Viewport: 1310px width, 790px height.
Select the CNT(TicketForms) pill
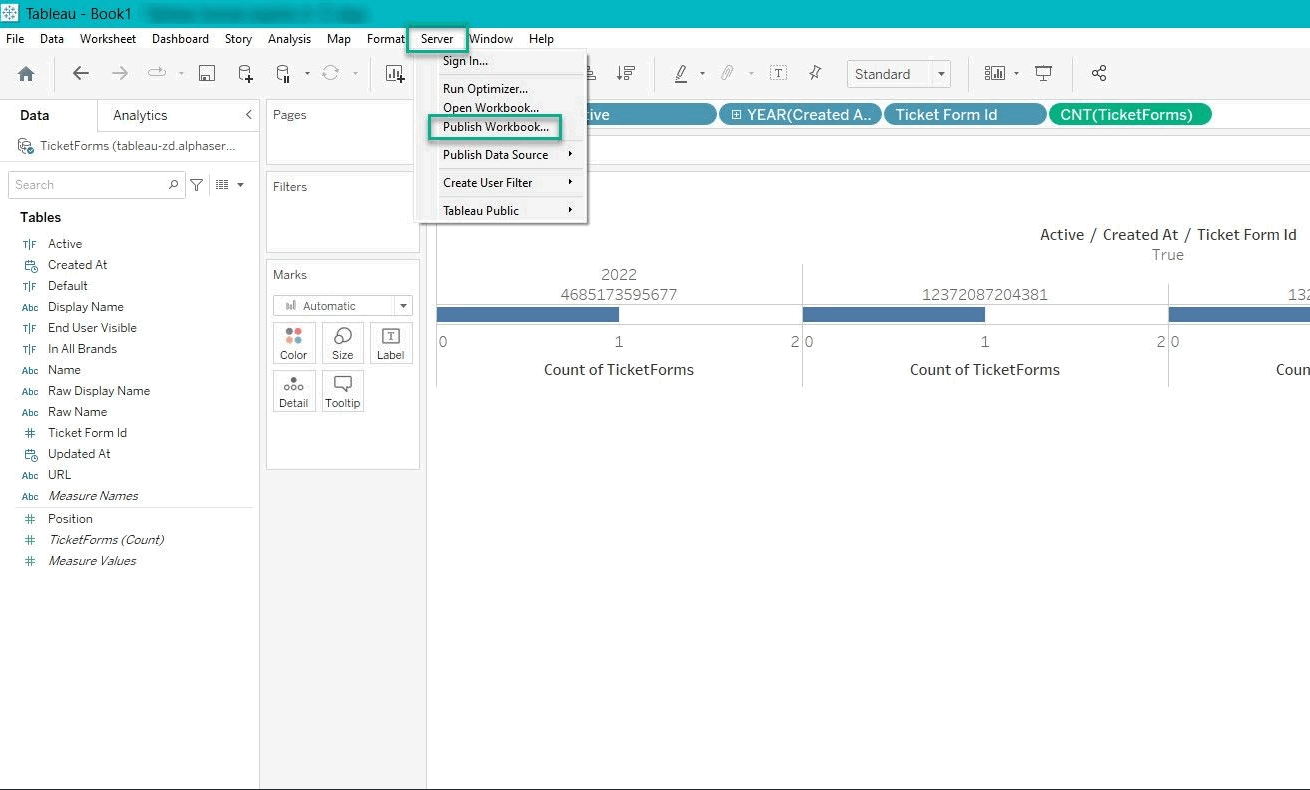click(x=1130, y=114)
